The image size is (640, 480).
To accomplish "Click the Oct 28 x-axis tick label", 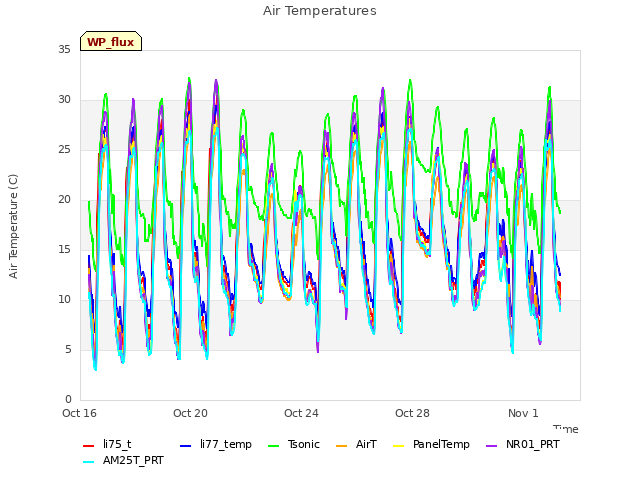I will 412,413.
